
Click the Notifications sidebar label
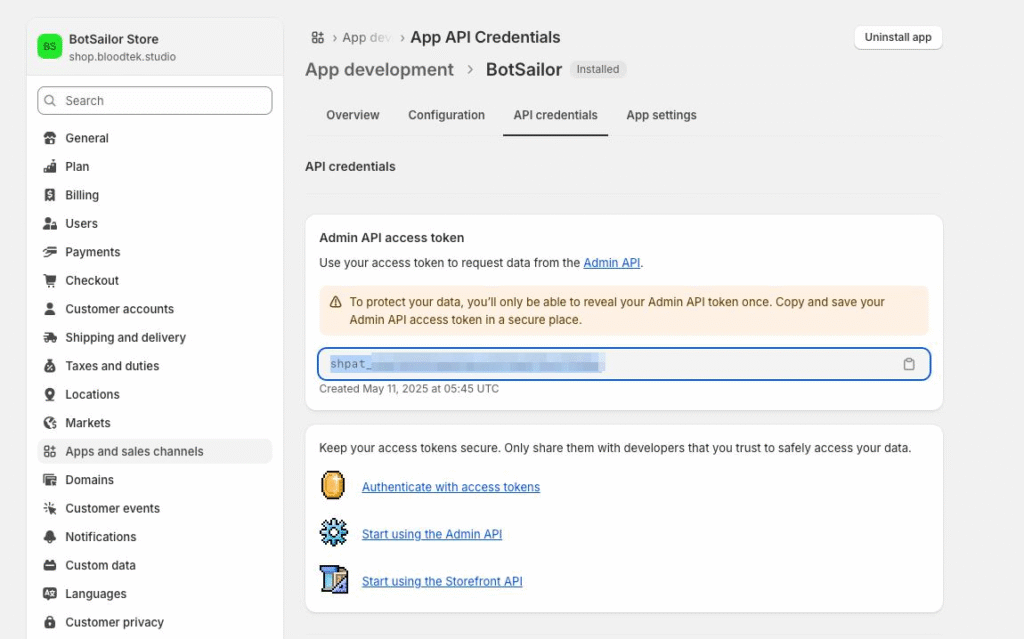(x=101, y=537)
